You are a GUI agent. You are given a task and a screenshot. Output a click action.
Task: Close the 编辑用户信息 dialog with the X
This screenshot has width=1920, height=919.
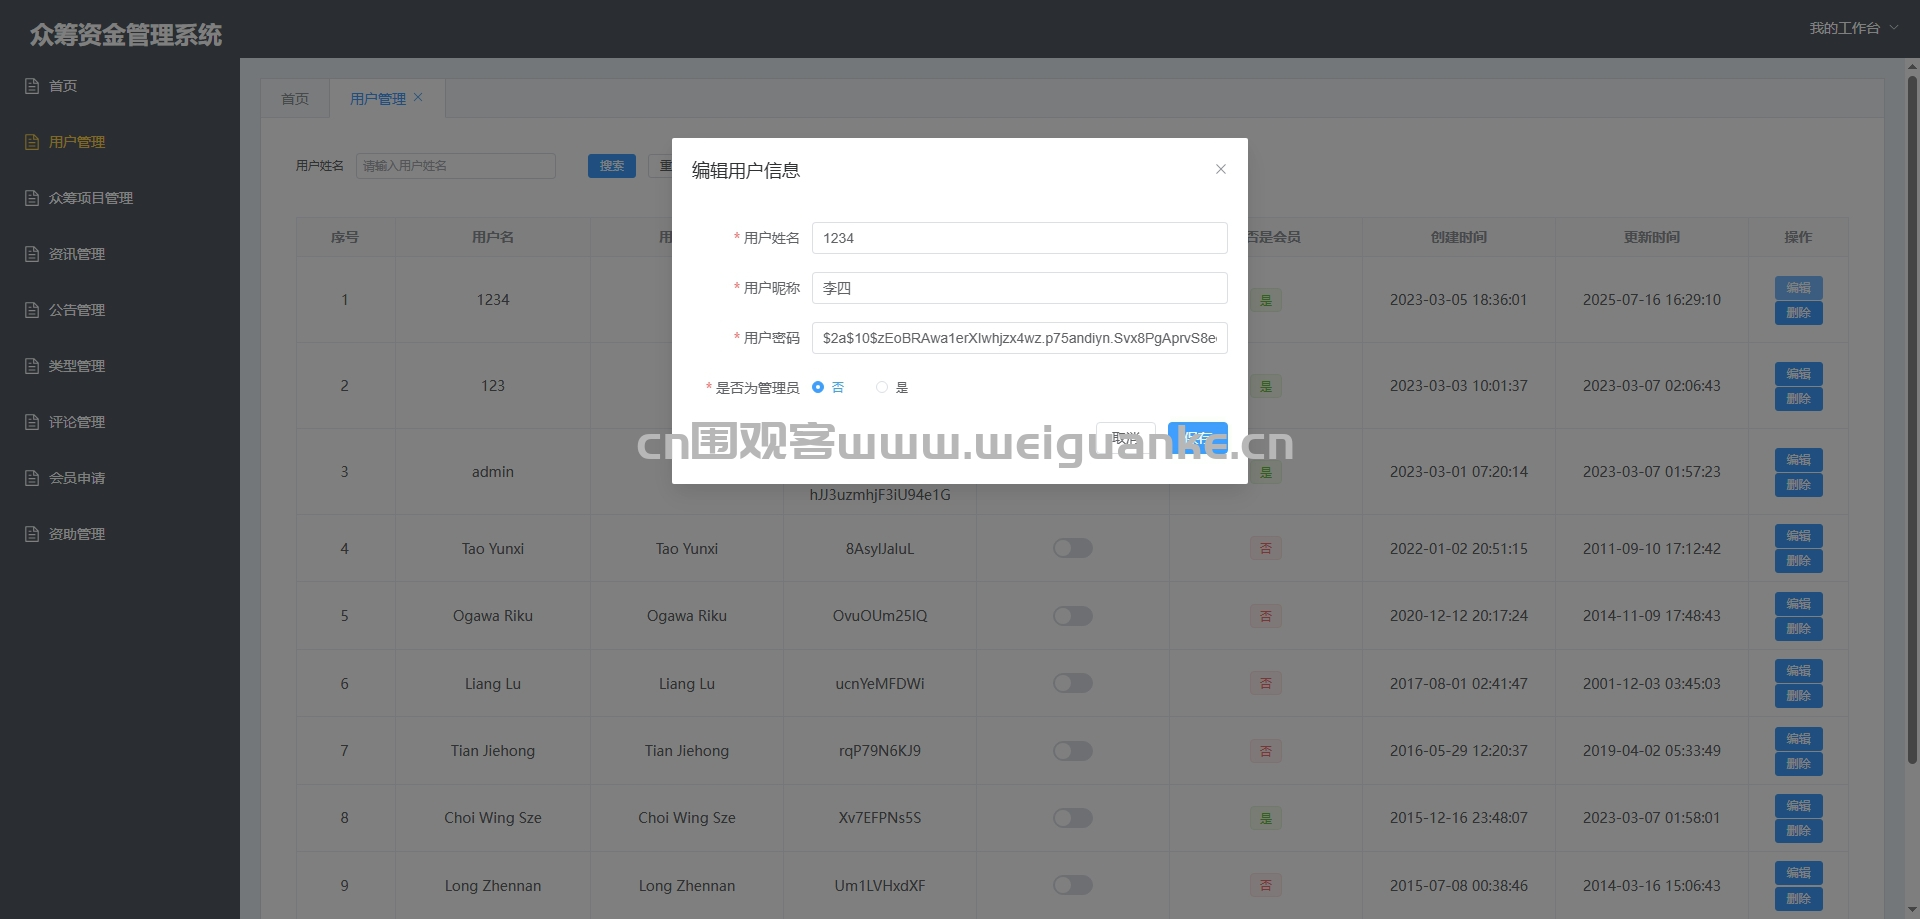click(x=1221, y=169)
